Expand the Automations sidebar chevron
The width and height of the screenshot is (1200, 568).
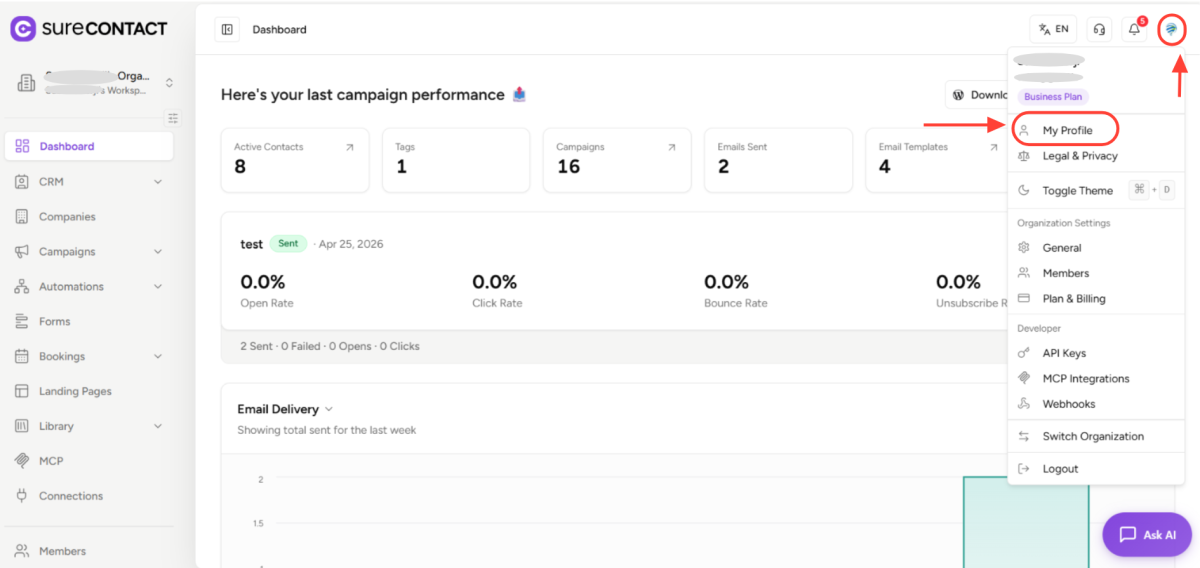[158, 287]
